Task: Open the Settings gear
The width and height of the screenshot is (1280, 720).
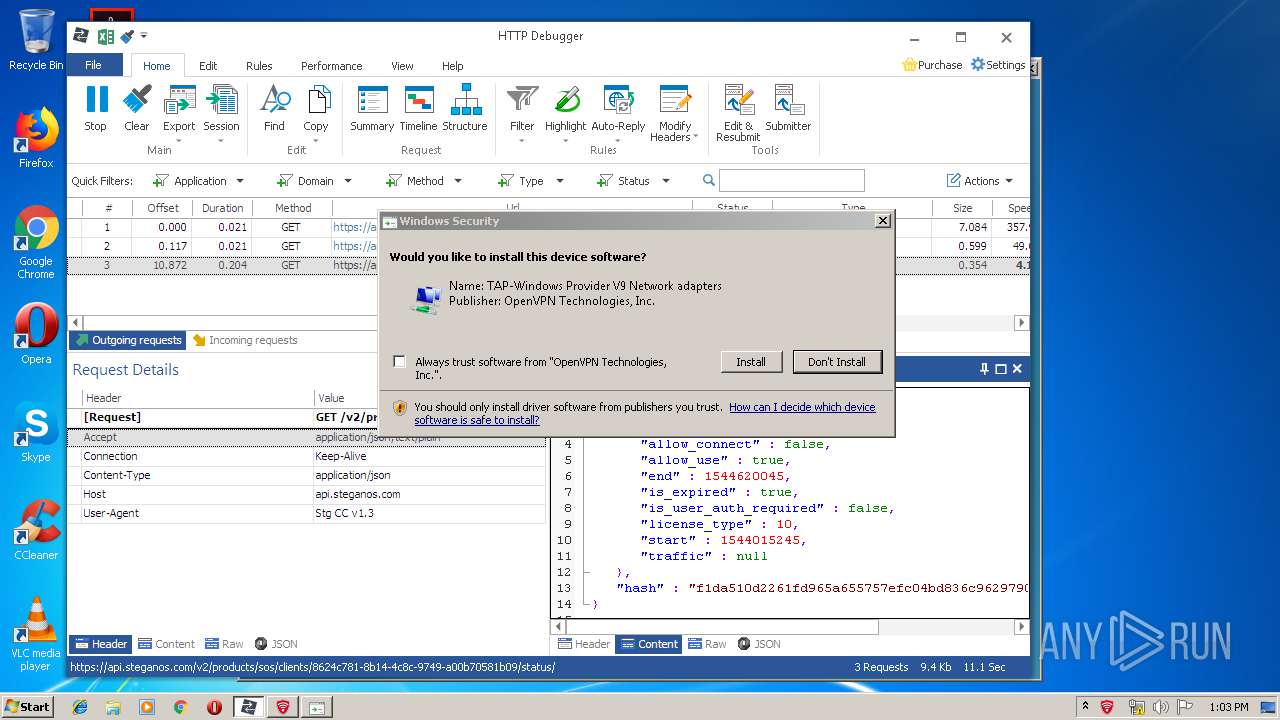Action: 998,65
